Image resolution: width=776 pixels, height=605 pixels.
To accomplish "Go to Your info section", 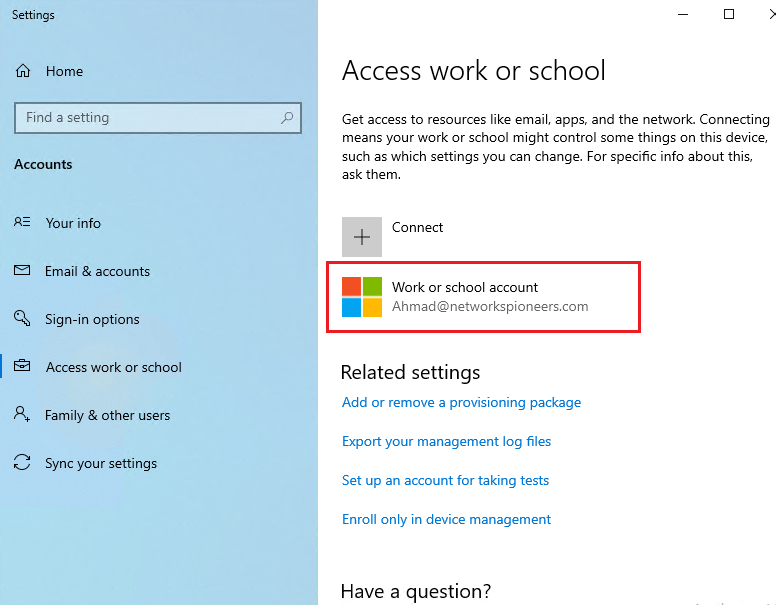I will tap(73, 223).
